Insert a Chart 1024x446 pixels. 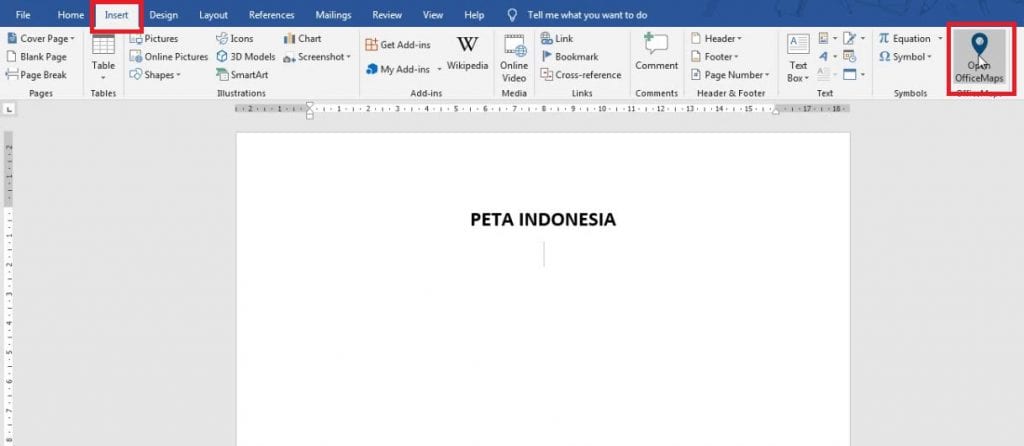[302, 39]
